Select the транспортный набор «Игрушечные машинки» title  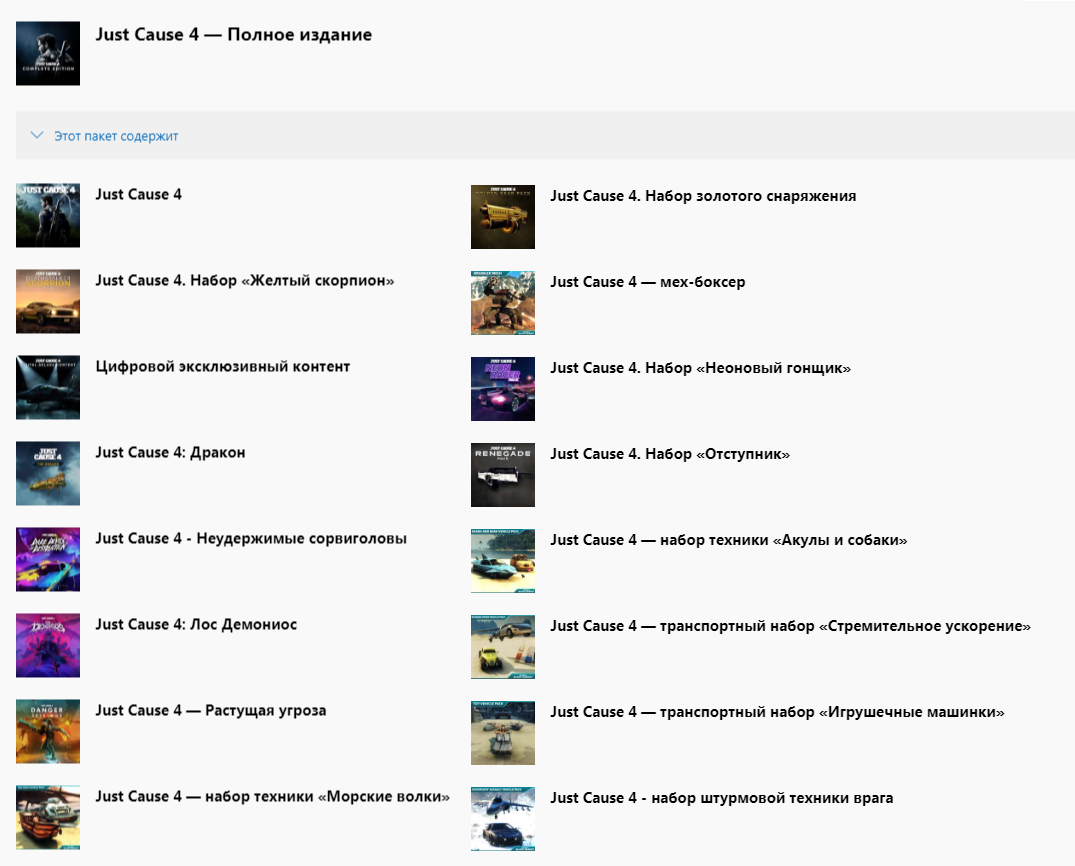[x=777, y=712]
